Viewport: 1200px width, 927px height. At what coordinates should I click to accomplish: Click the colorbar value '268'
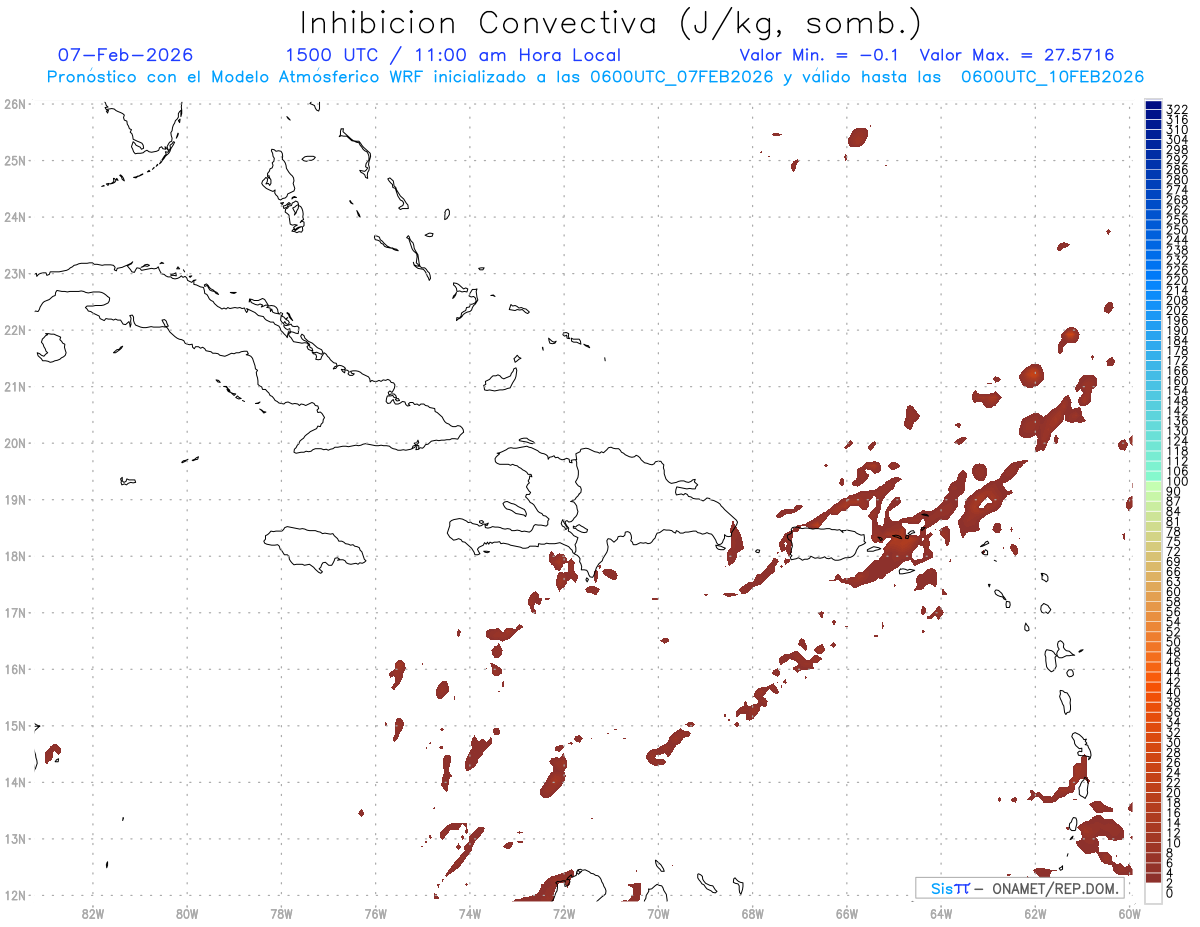1177,199
